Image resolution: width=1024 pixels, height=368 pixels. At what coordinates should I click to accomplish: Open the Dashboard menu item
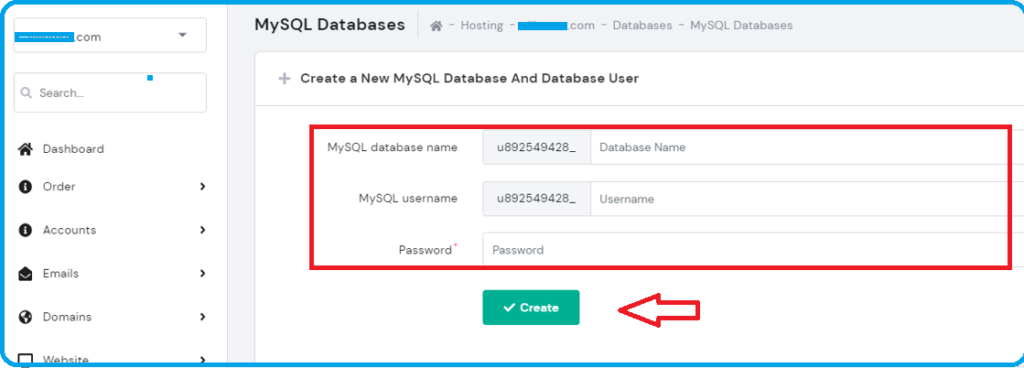click(x=73, y=149)
